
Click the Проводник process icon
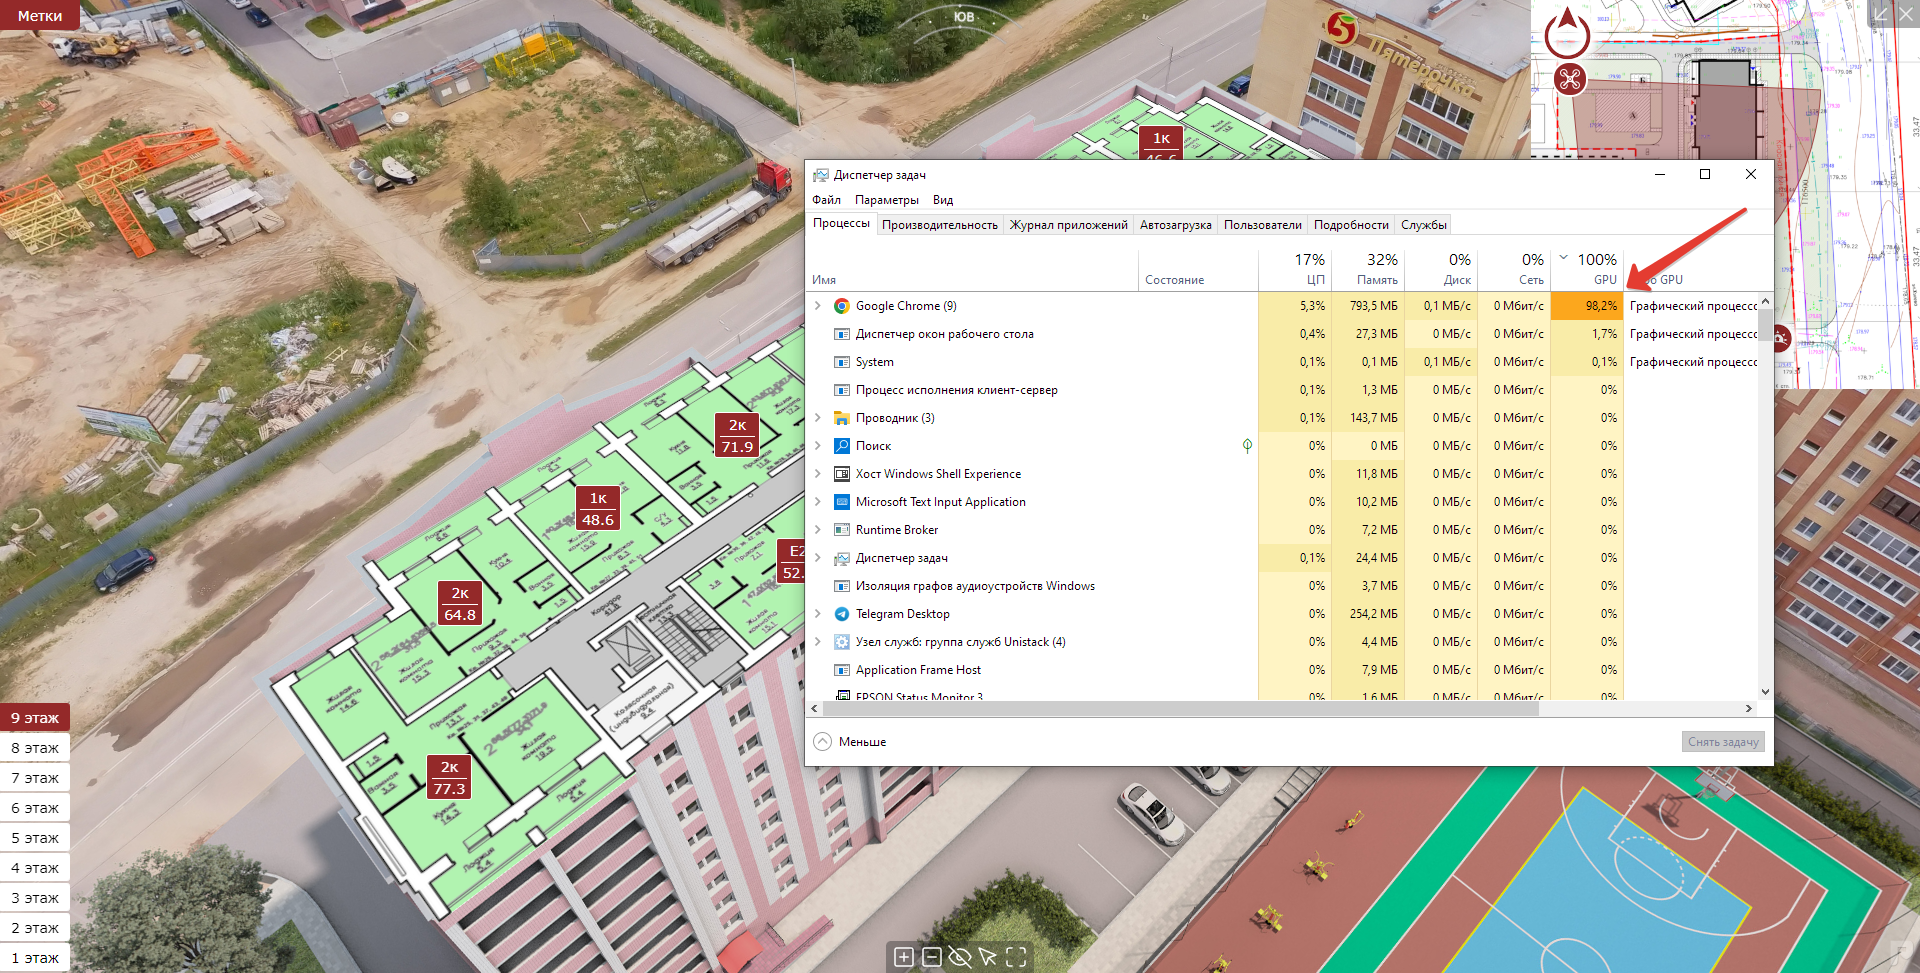point(842,418)
